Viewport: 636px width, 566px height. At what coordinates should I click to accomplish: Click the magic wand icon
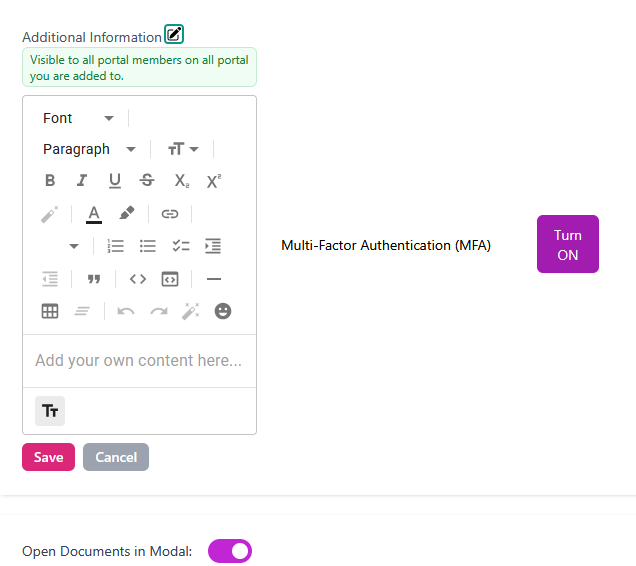click(x=191, y=311)
